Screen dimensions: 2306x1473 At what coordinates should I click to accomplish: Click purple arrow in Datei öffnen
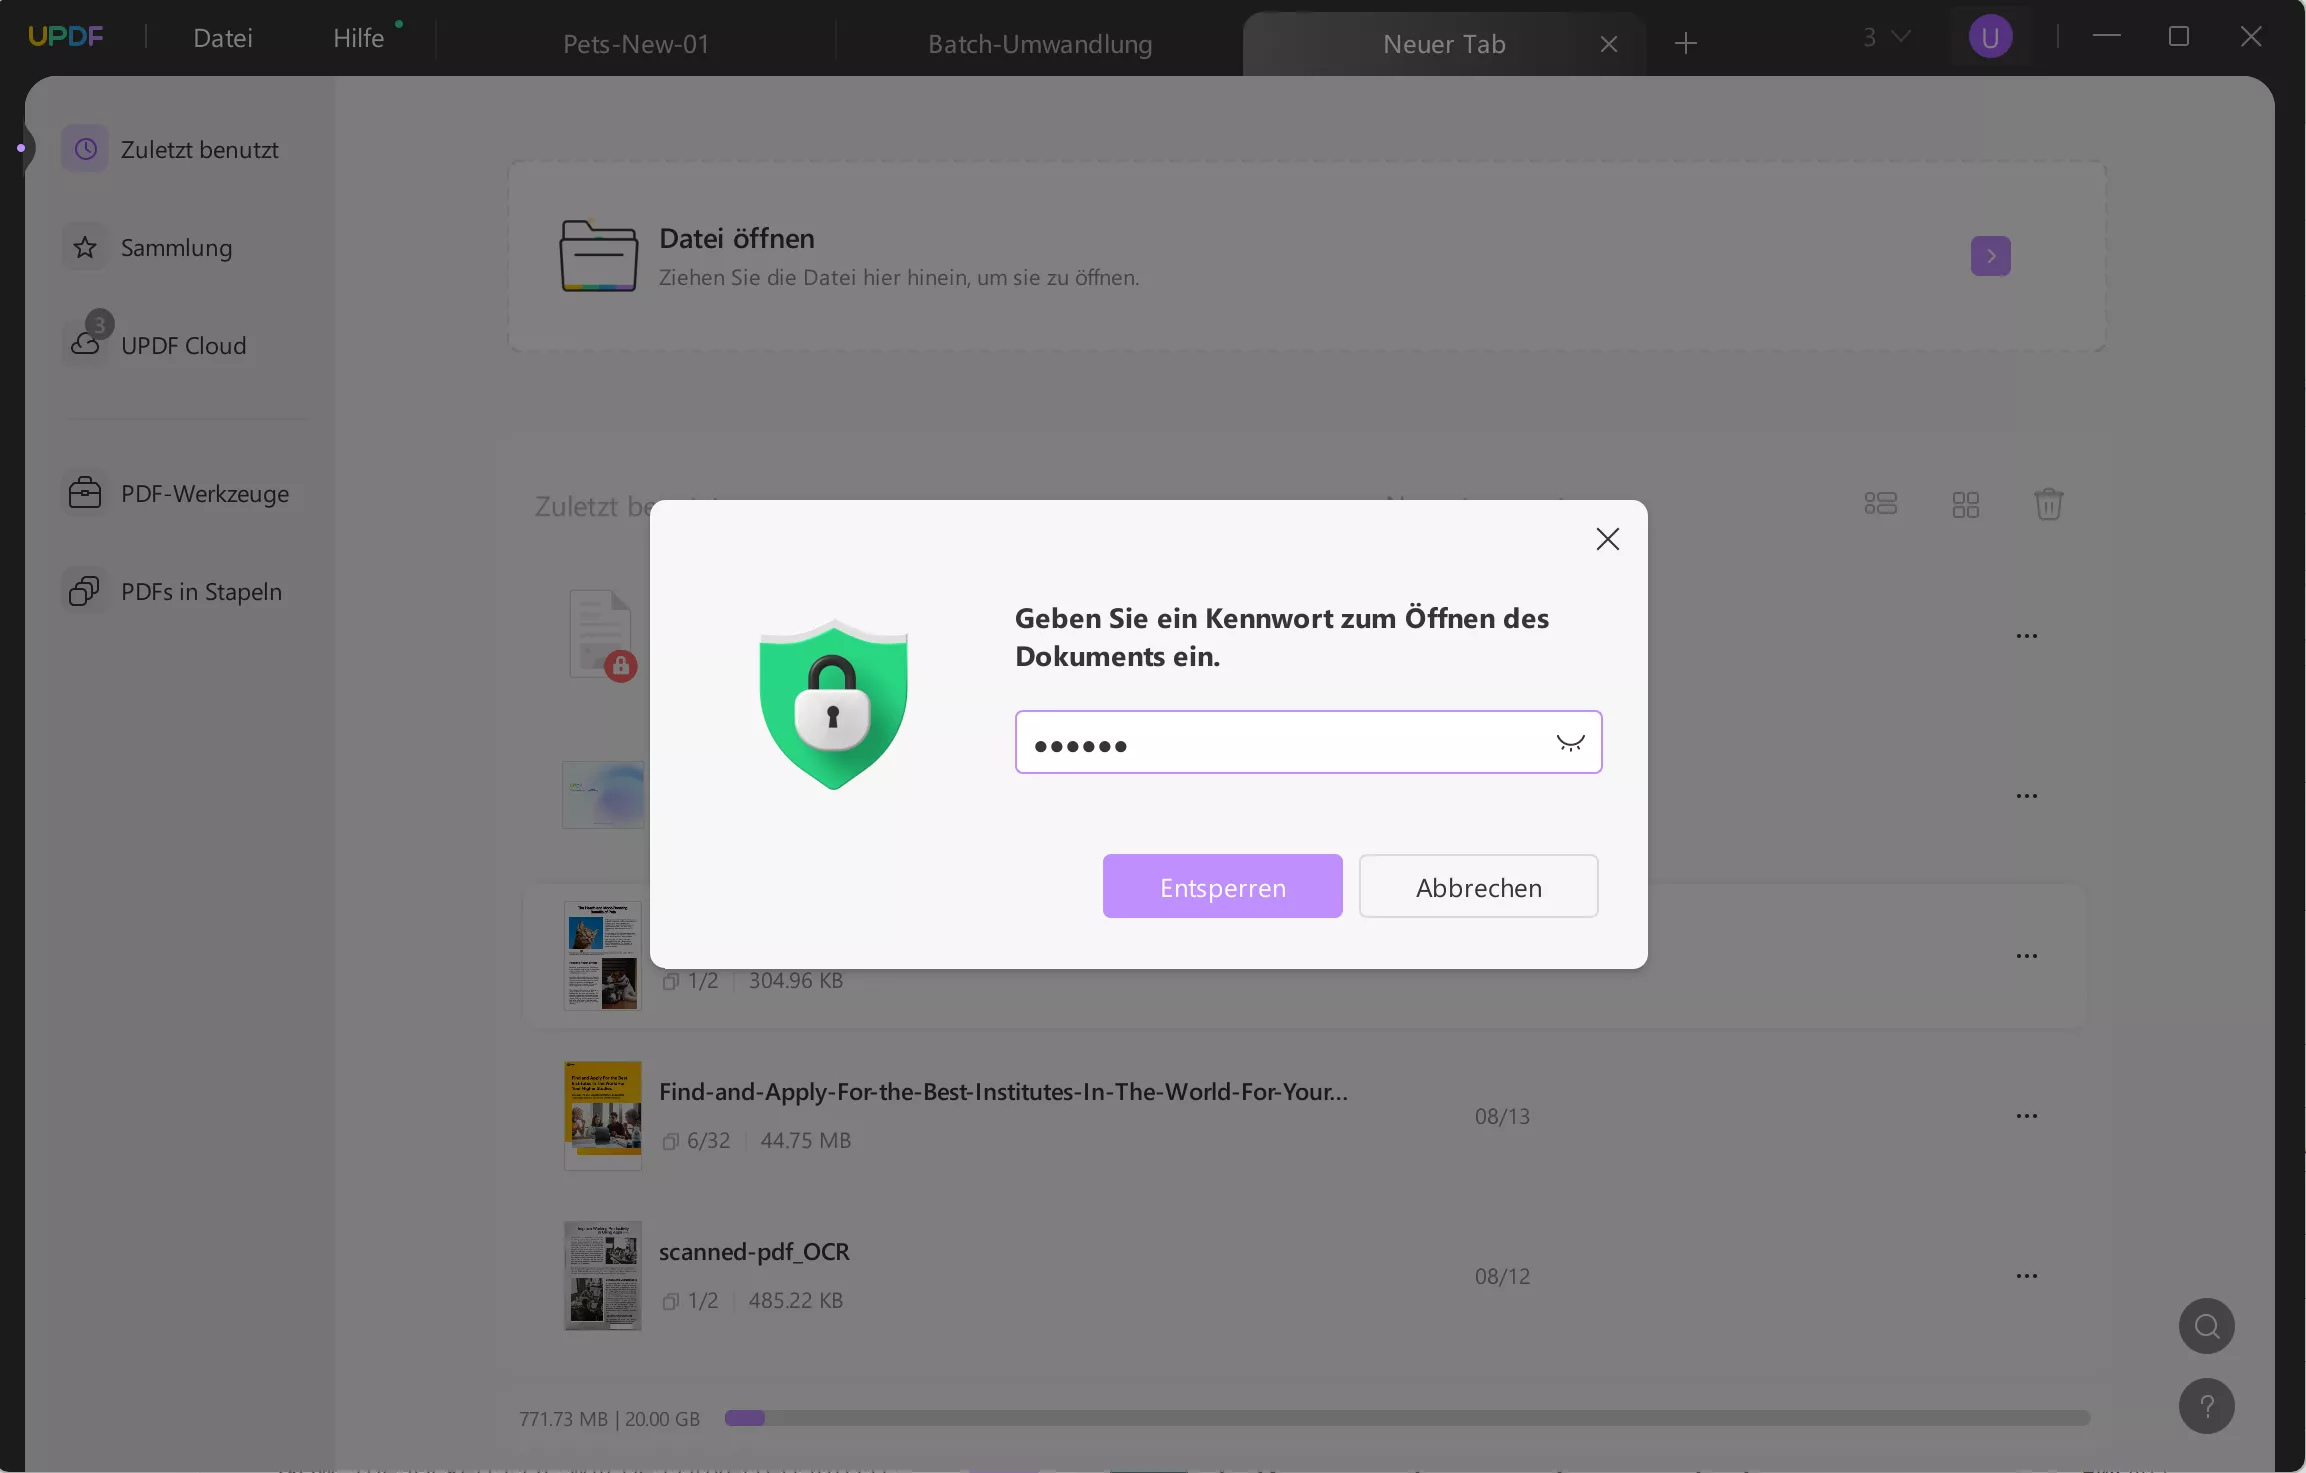coord(1990,256)
